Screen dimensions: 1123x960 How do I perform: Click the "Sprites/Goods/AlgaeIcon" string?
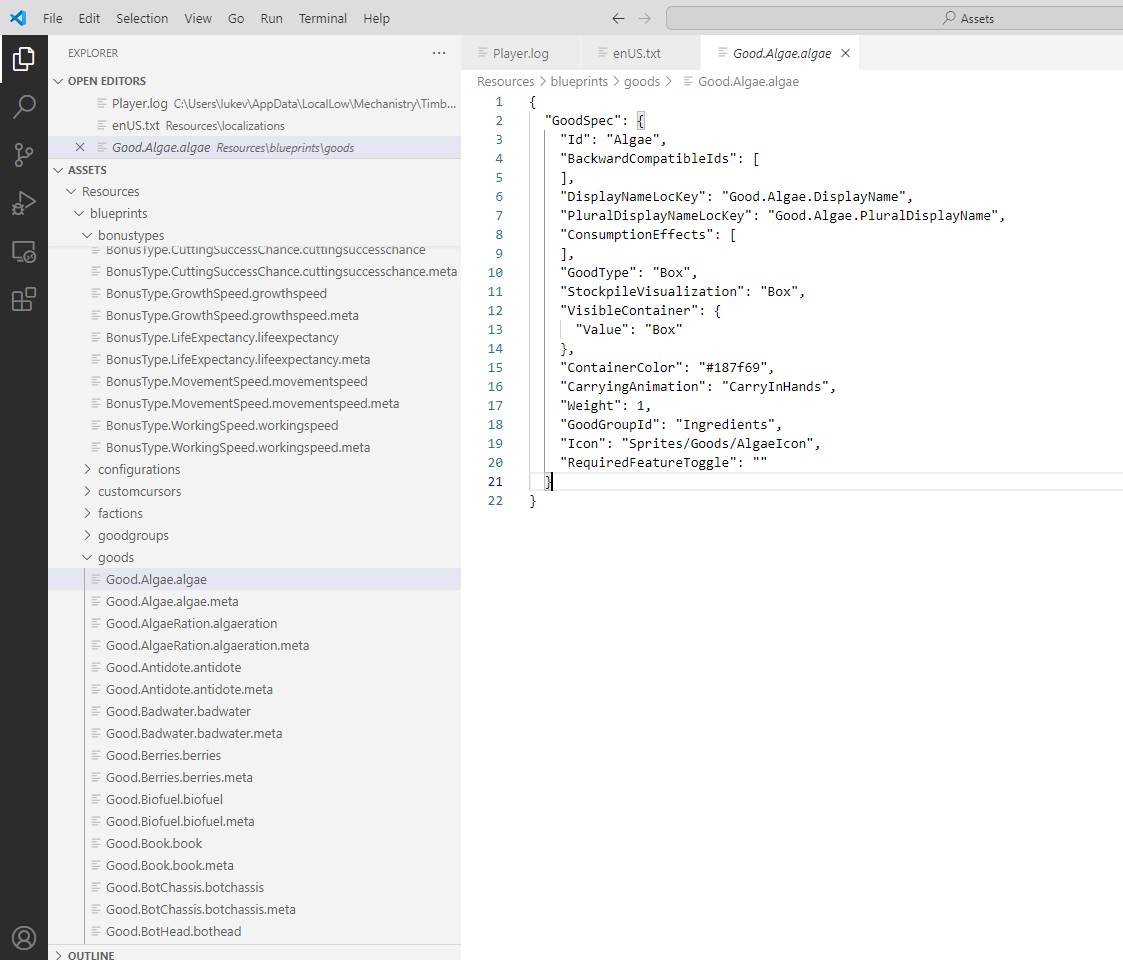coord(717,443)
